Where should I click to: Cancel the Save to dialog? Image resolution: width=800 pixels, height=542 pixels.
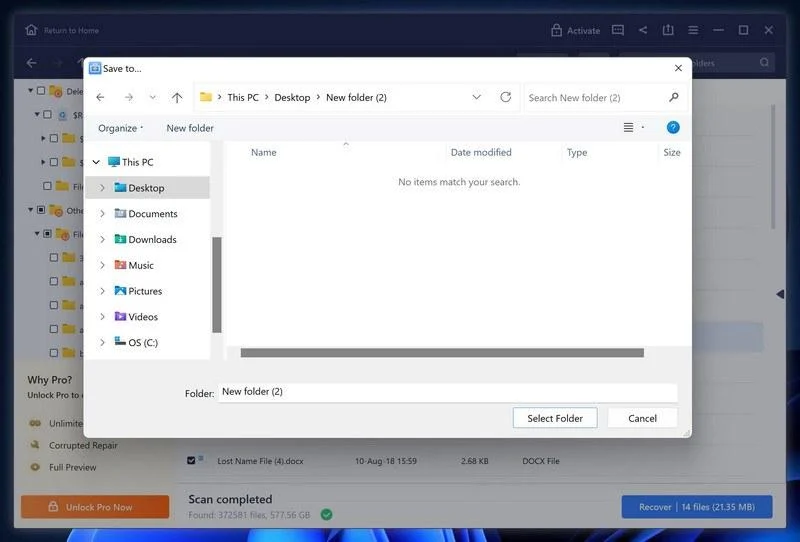click(x=642, y=418)
